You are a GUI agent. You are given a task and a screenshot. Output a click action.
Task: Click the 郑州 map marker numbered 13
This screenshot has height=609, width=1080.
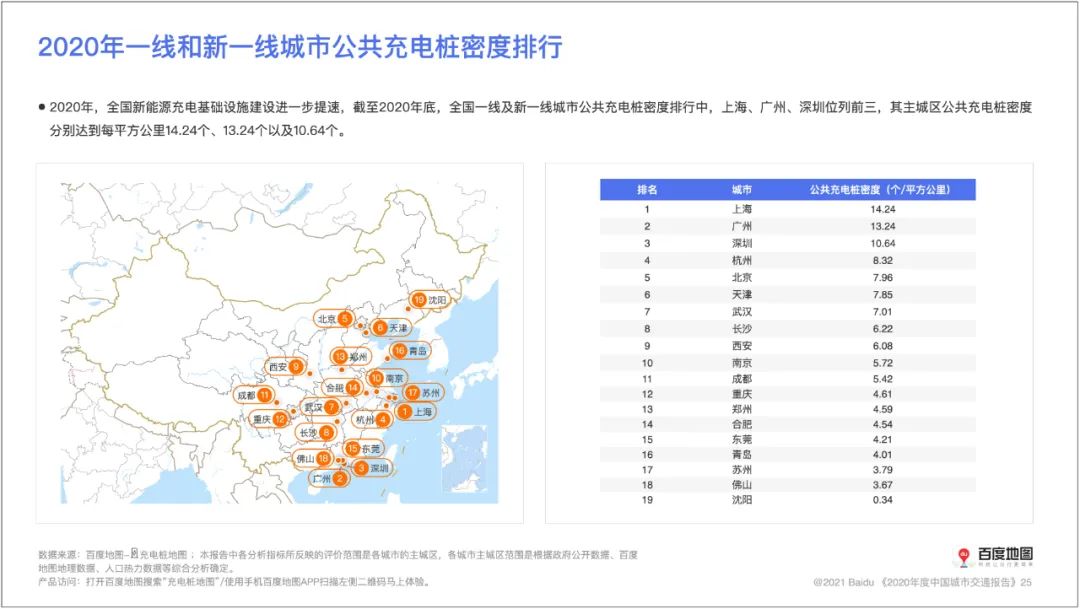point(351,356)
